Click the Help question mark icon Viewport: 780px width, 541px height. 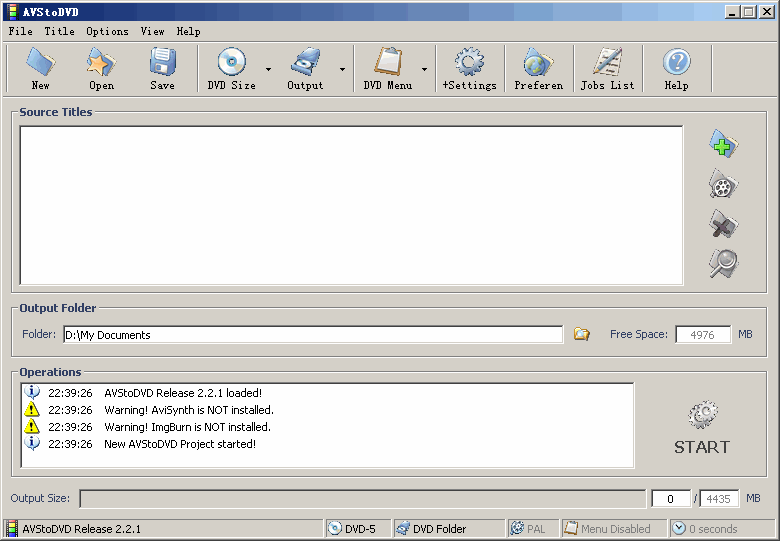click(x=677, y=62)
